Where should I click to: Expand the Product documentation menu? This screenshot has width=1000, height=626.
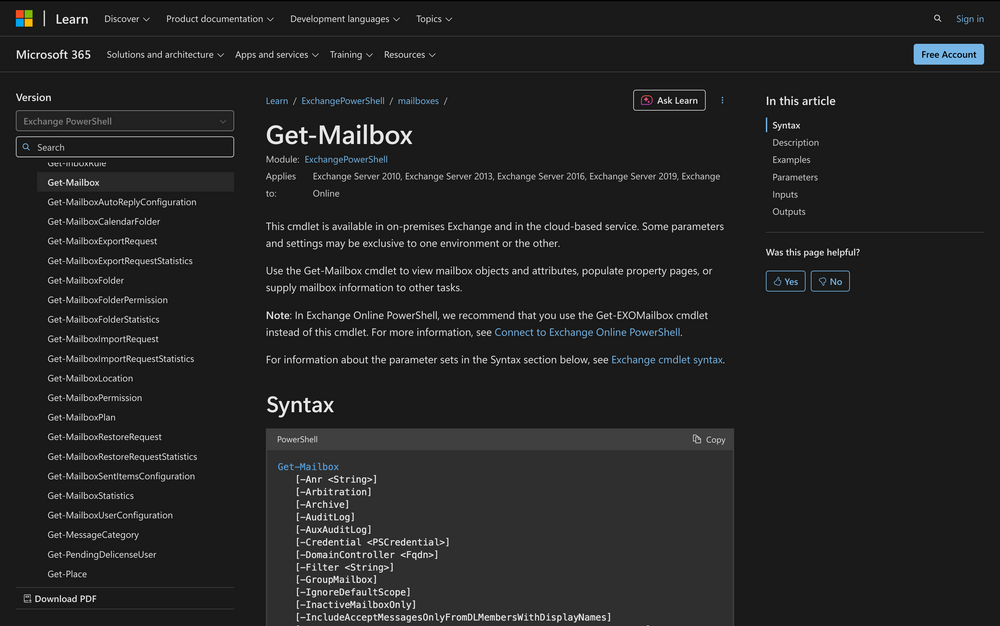coord(220,19)
